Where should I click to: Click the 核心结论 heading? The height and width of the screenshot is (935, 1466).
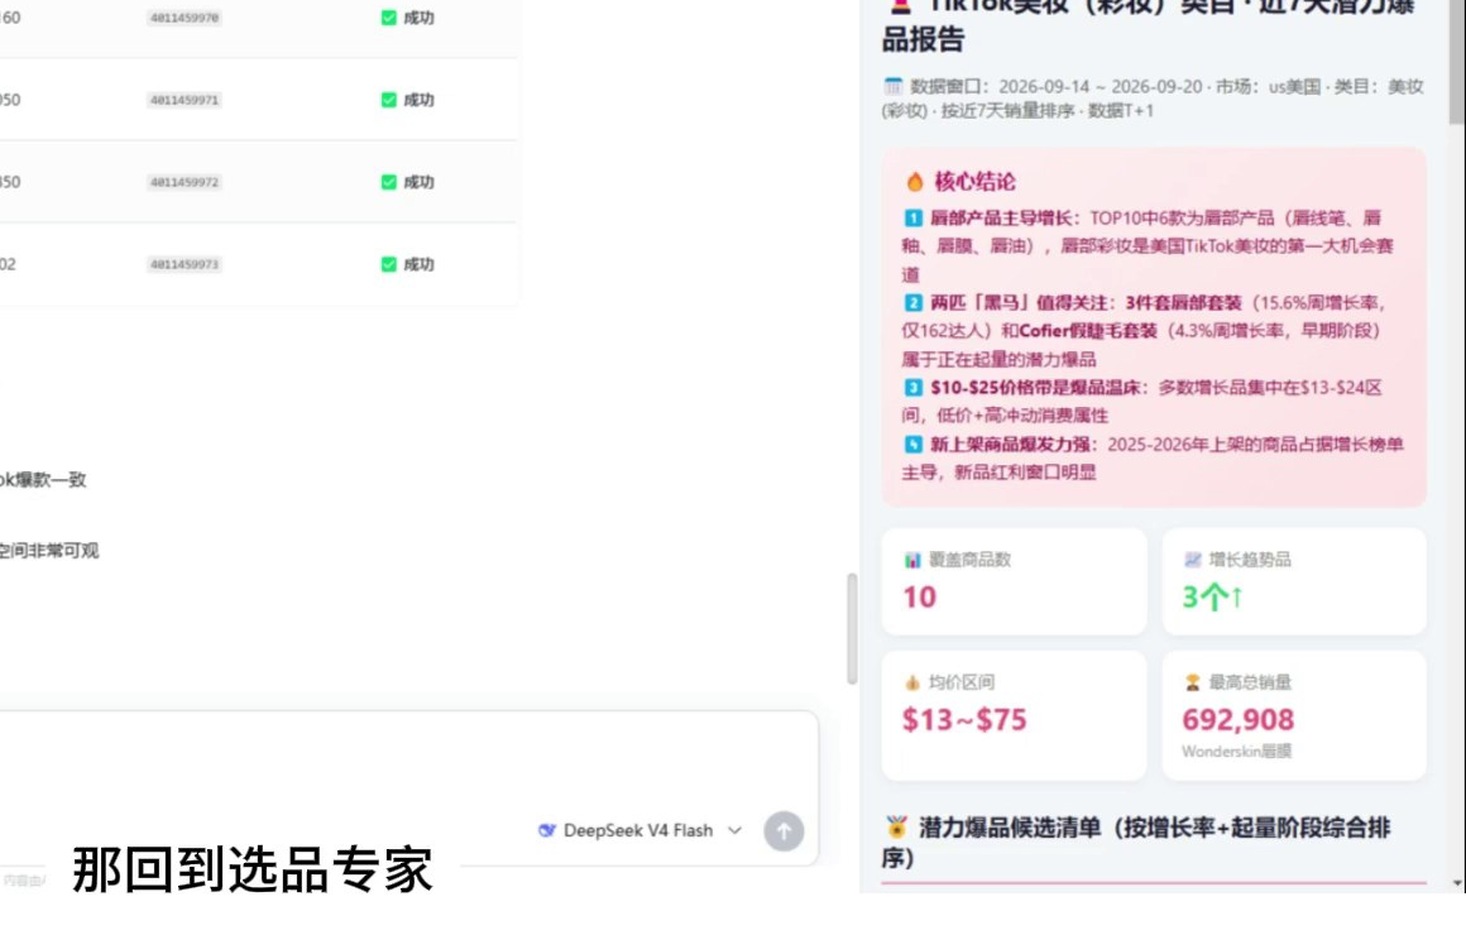tap(975, 182)
